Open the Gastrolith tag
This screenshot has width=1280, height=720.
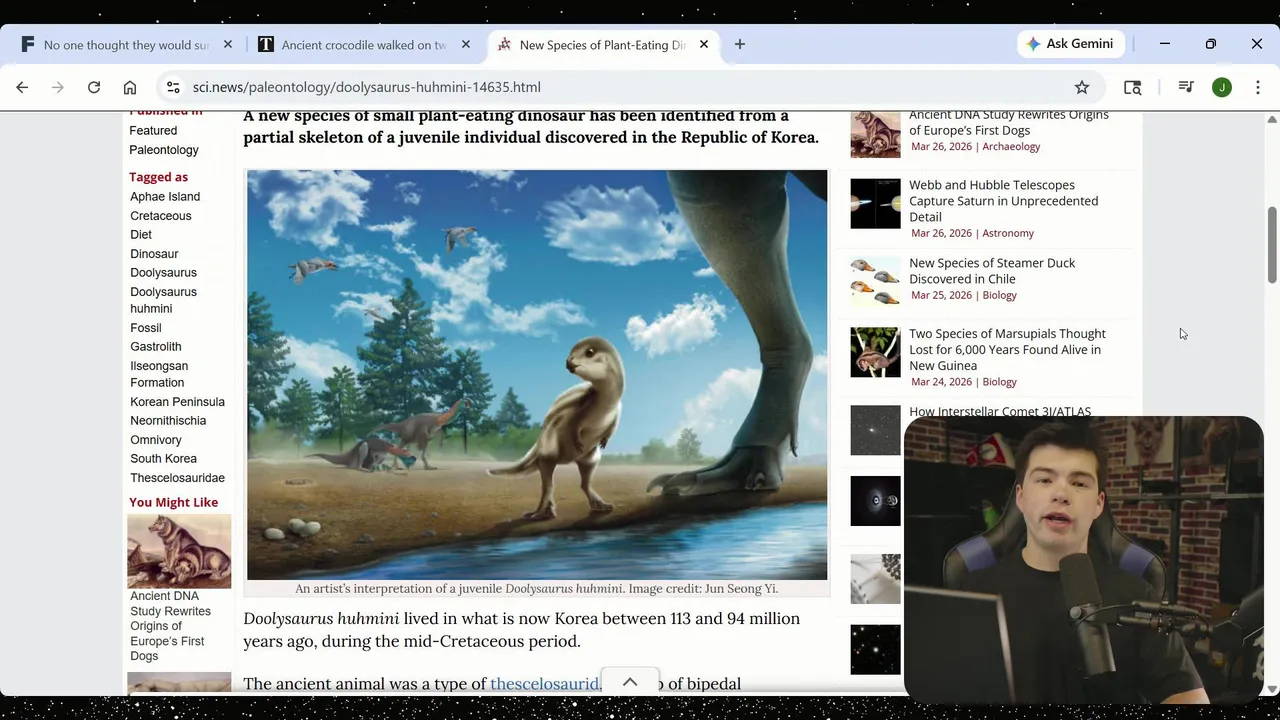[156, 347]
